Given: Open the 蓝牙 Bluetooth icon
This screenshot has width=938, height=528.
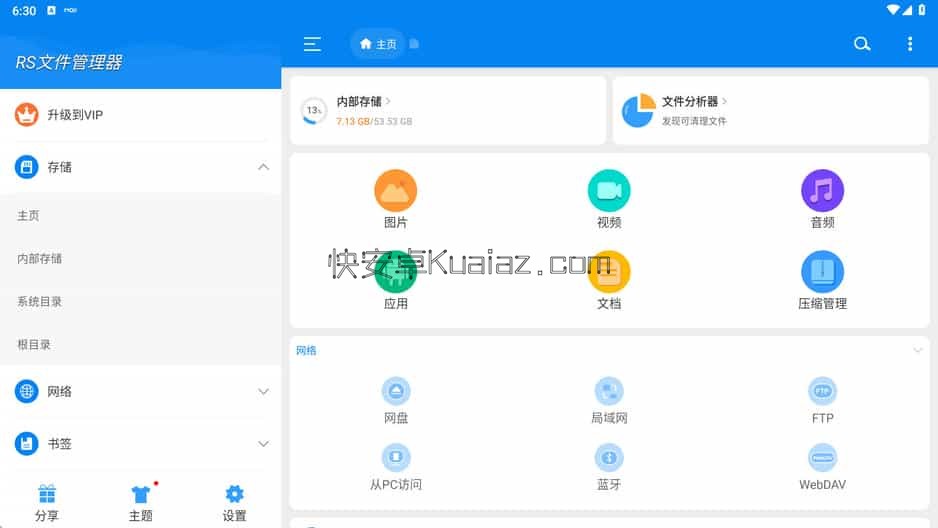Looking at the screenshot, I should (x=609, y=457).
